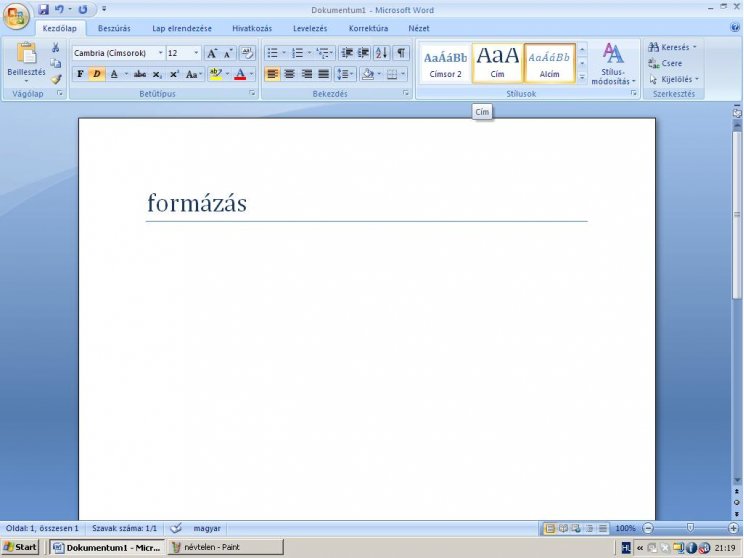The height and width of the screenshot is (558, 744).
Task: Open Stílusmódosítás dropdown
Action: point(613,64)
